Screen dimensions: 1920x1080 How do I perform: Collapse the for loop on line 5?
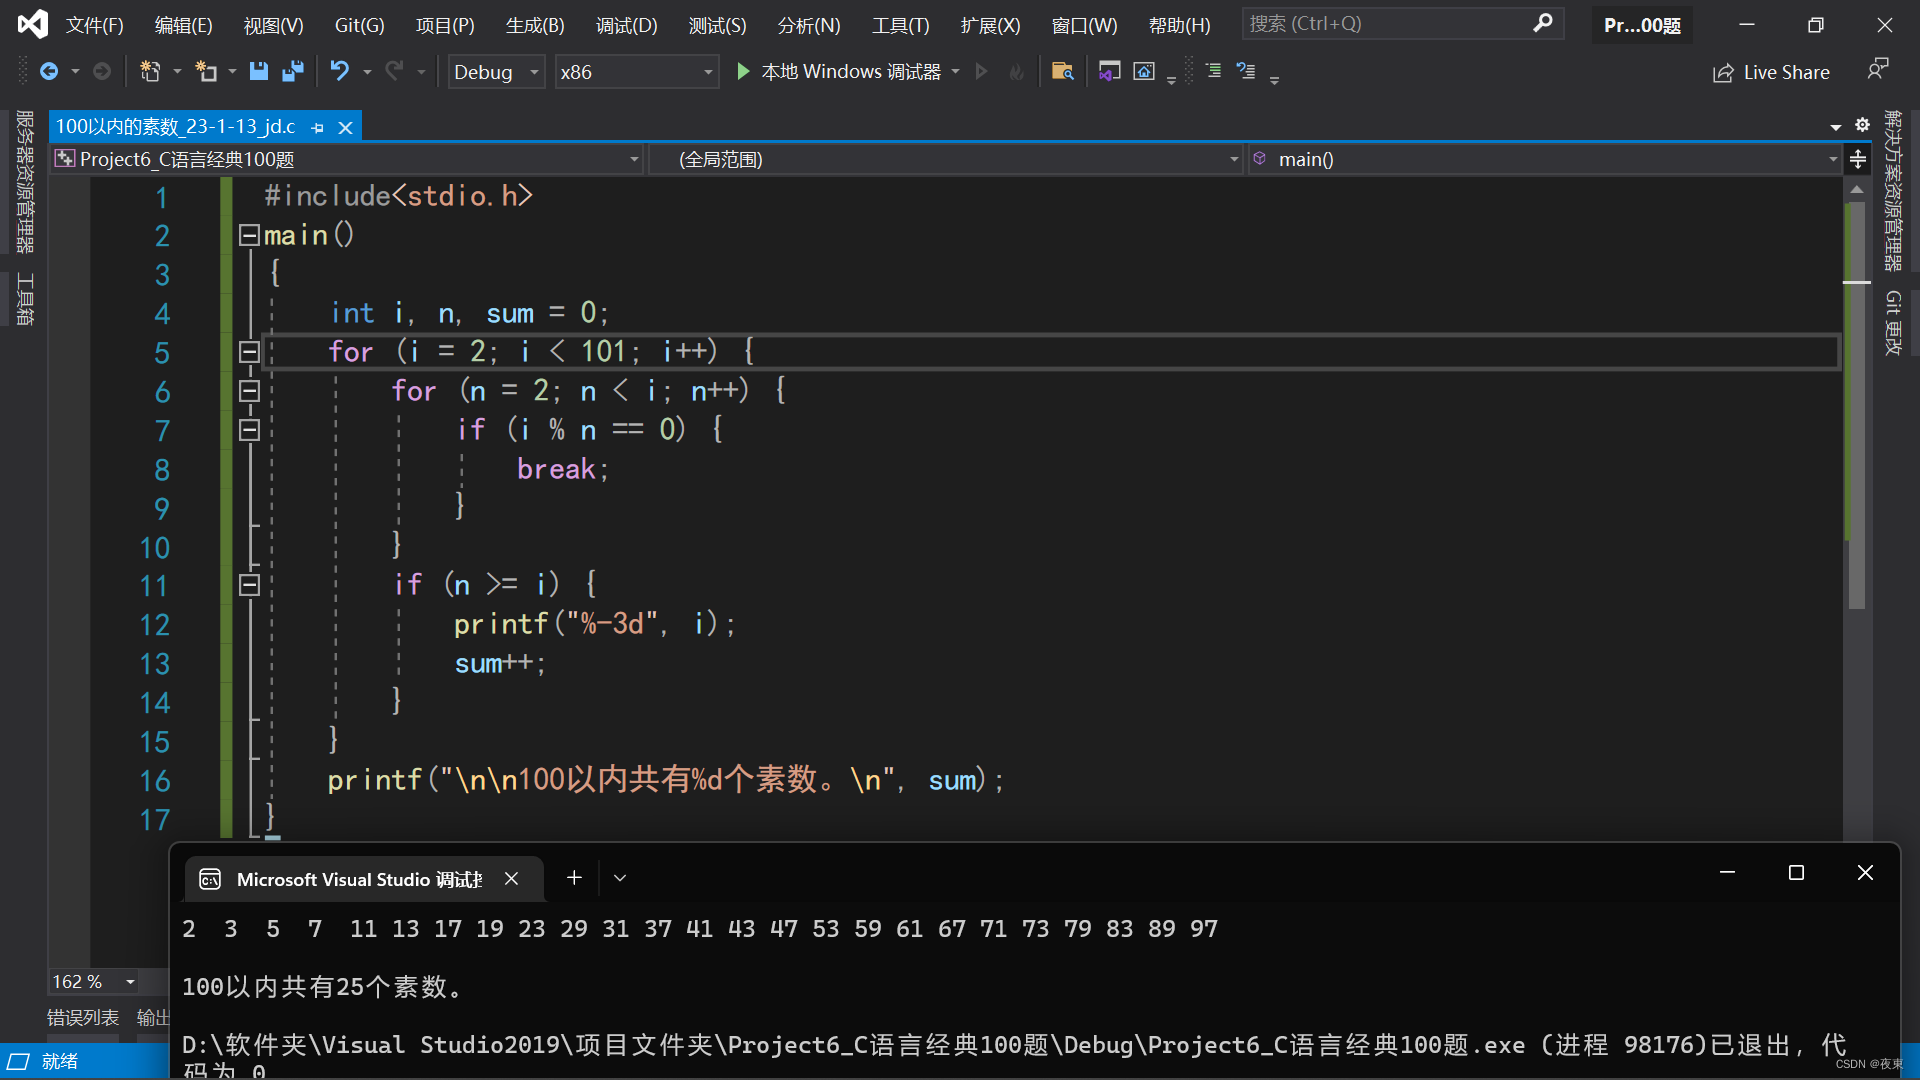[x=249, y=351]
